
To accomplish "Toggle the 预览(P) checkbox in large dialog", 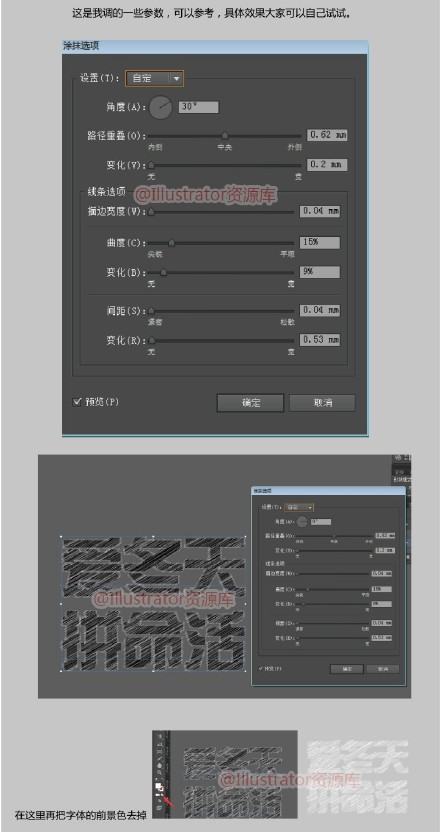I will tap(76, 402).
